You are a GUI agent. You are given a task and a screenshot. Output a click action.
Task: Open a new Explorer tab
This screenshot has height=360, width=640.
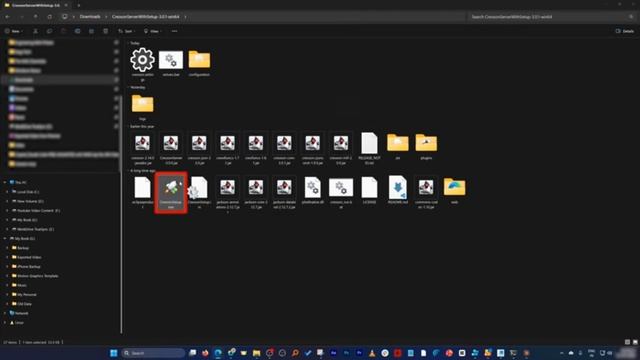pos(79,5)
